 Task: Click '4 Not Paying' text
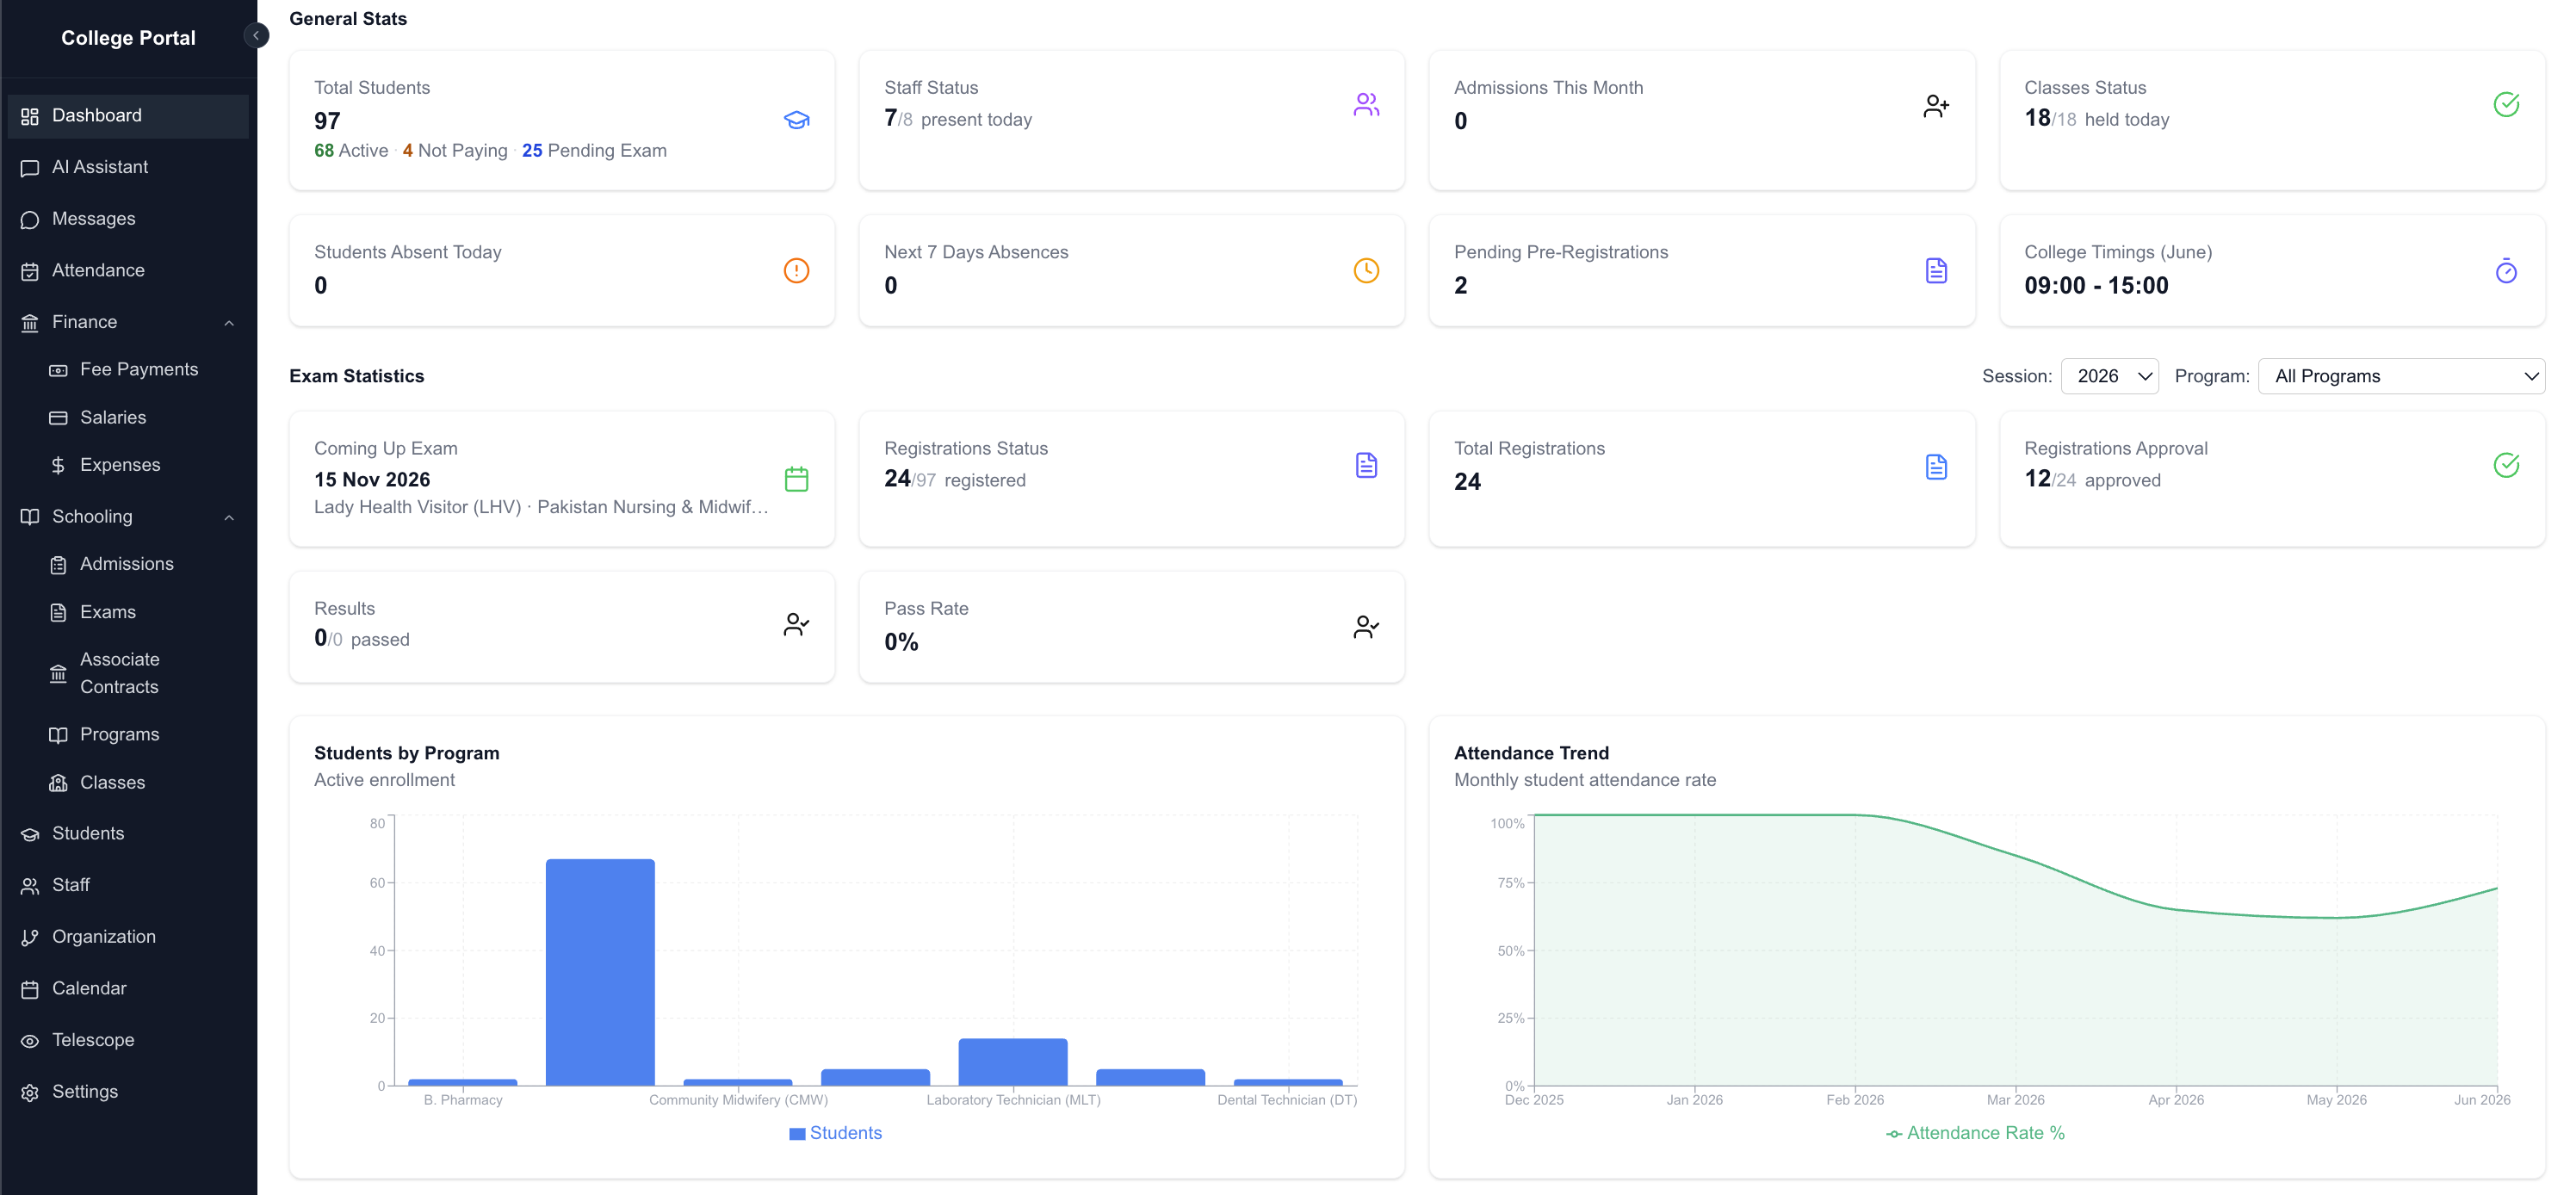point(455,151)
